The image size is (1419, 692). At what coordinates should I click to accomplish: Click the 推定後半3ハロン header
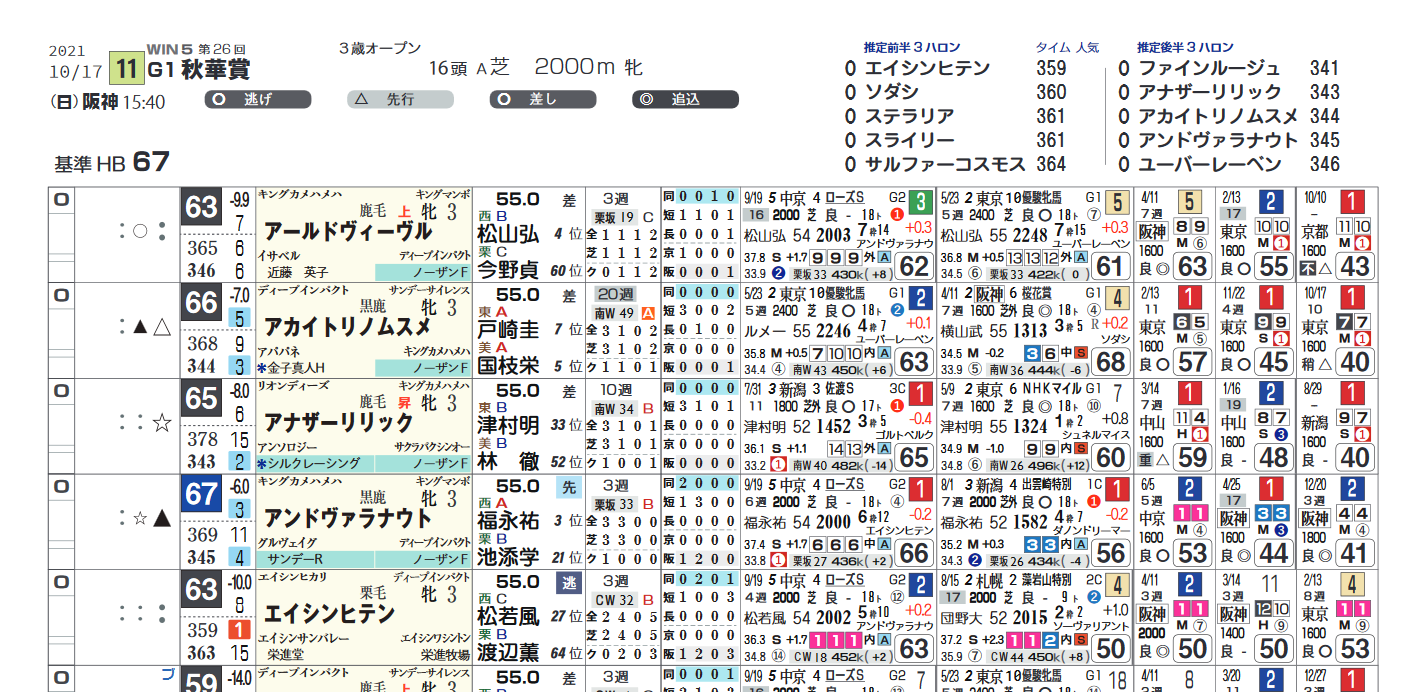point(1185,47)
